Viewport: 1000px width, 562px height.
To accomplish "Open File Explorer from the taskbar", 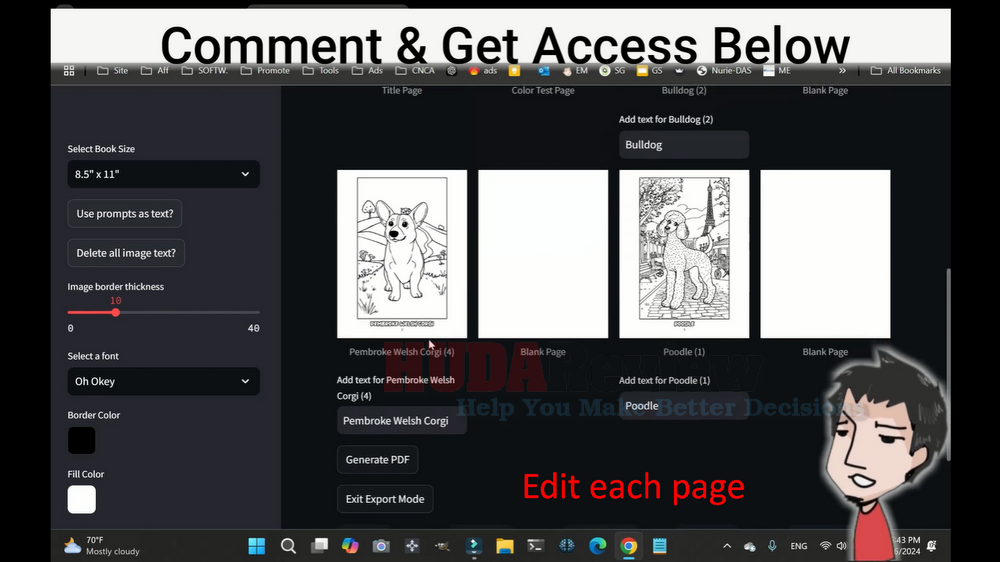I will coord(505,546).
